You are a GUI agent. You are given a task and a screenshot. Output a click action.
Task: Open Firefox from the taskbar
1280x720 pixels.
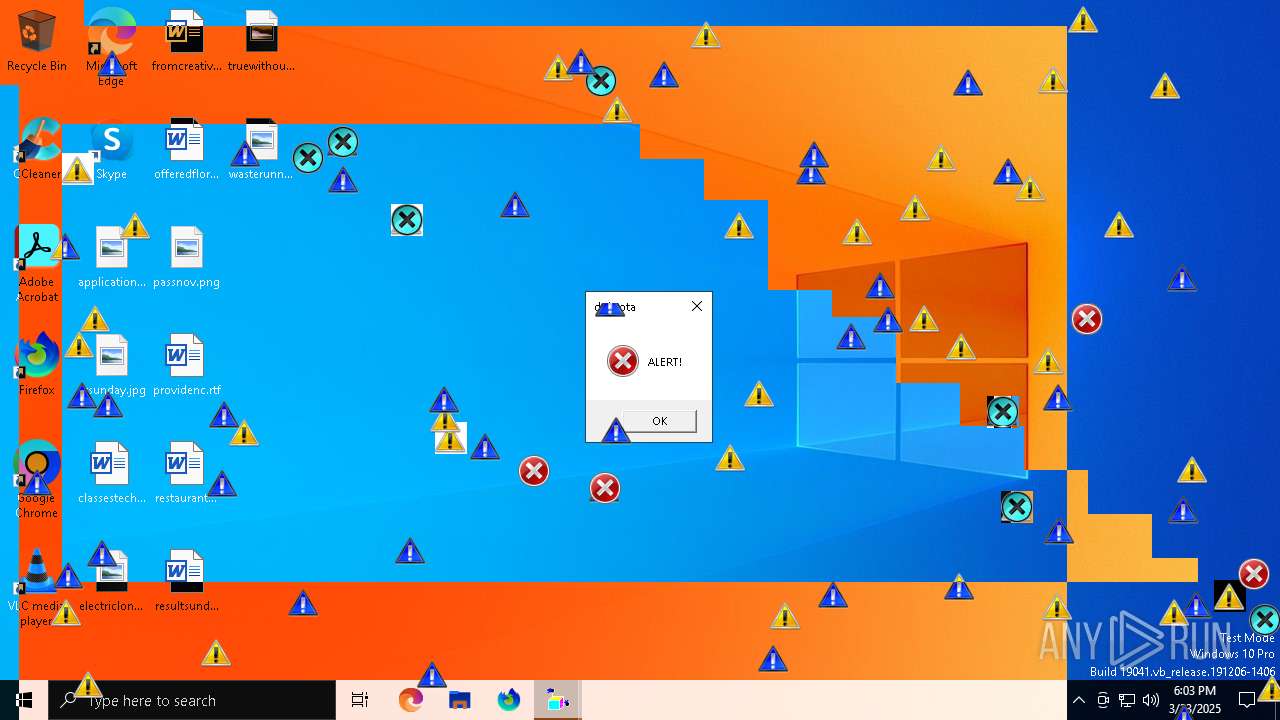(x=508, y=700)
